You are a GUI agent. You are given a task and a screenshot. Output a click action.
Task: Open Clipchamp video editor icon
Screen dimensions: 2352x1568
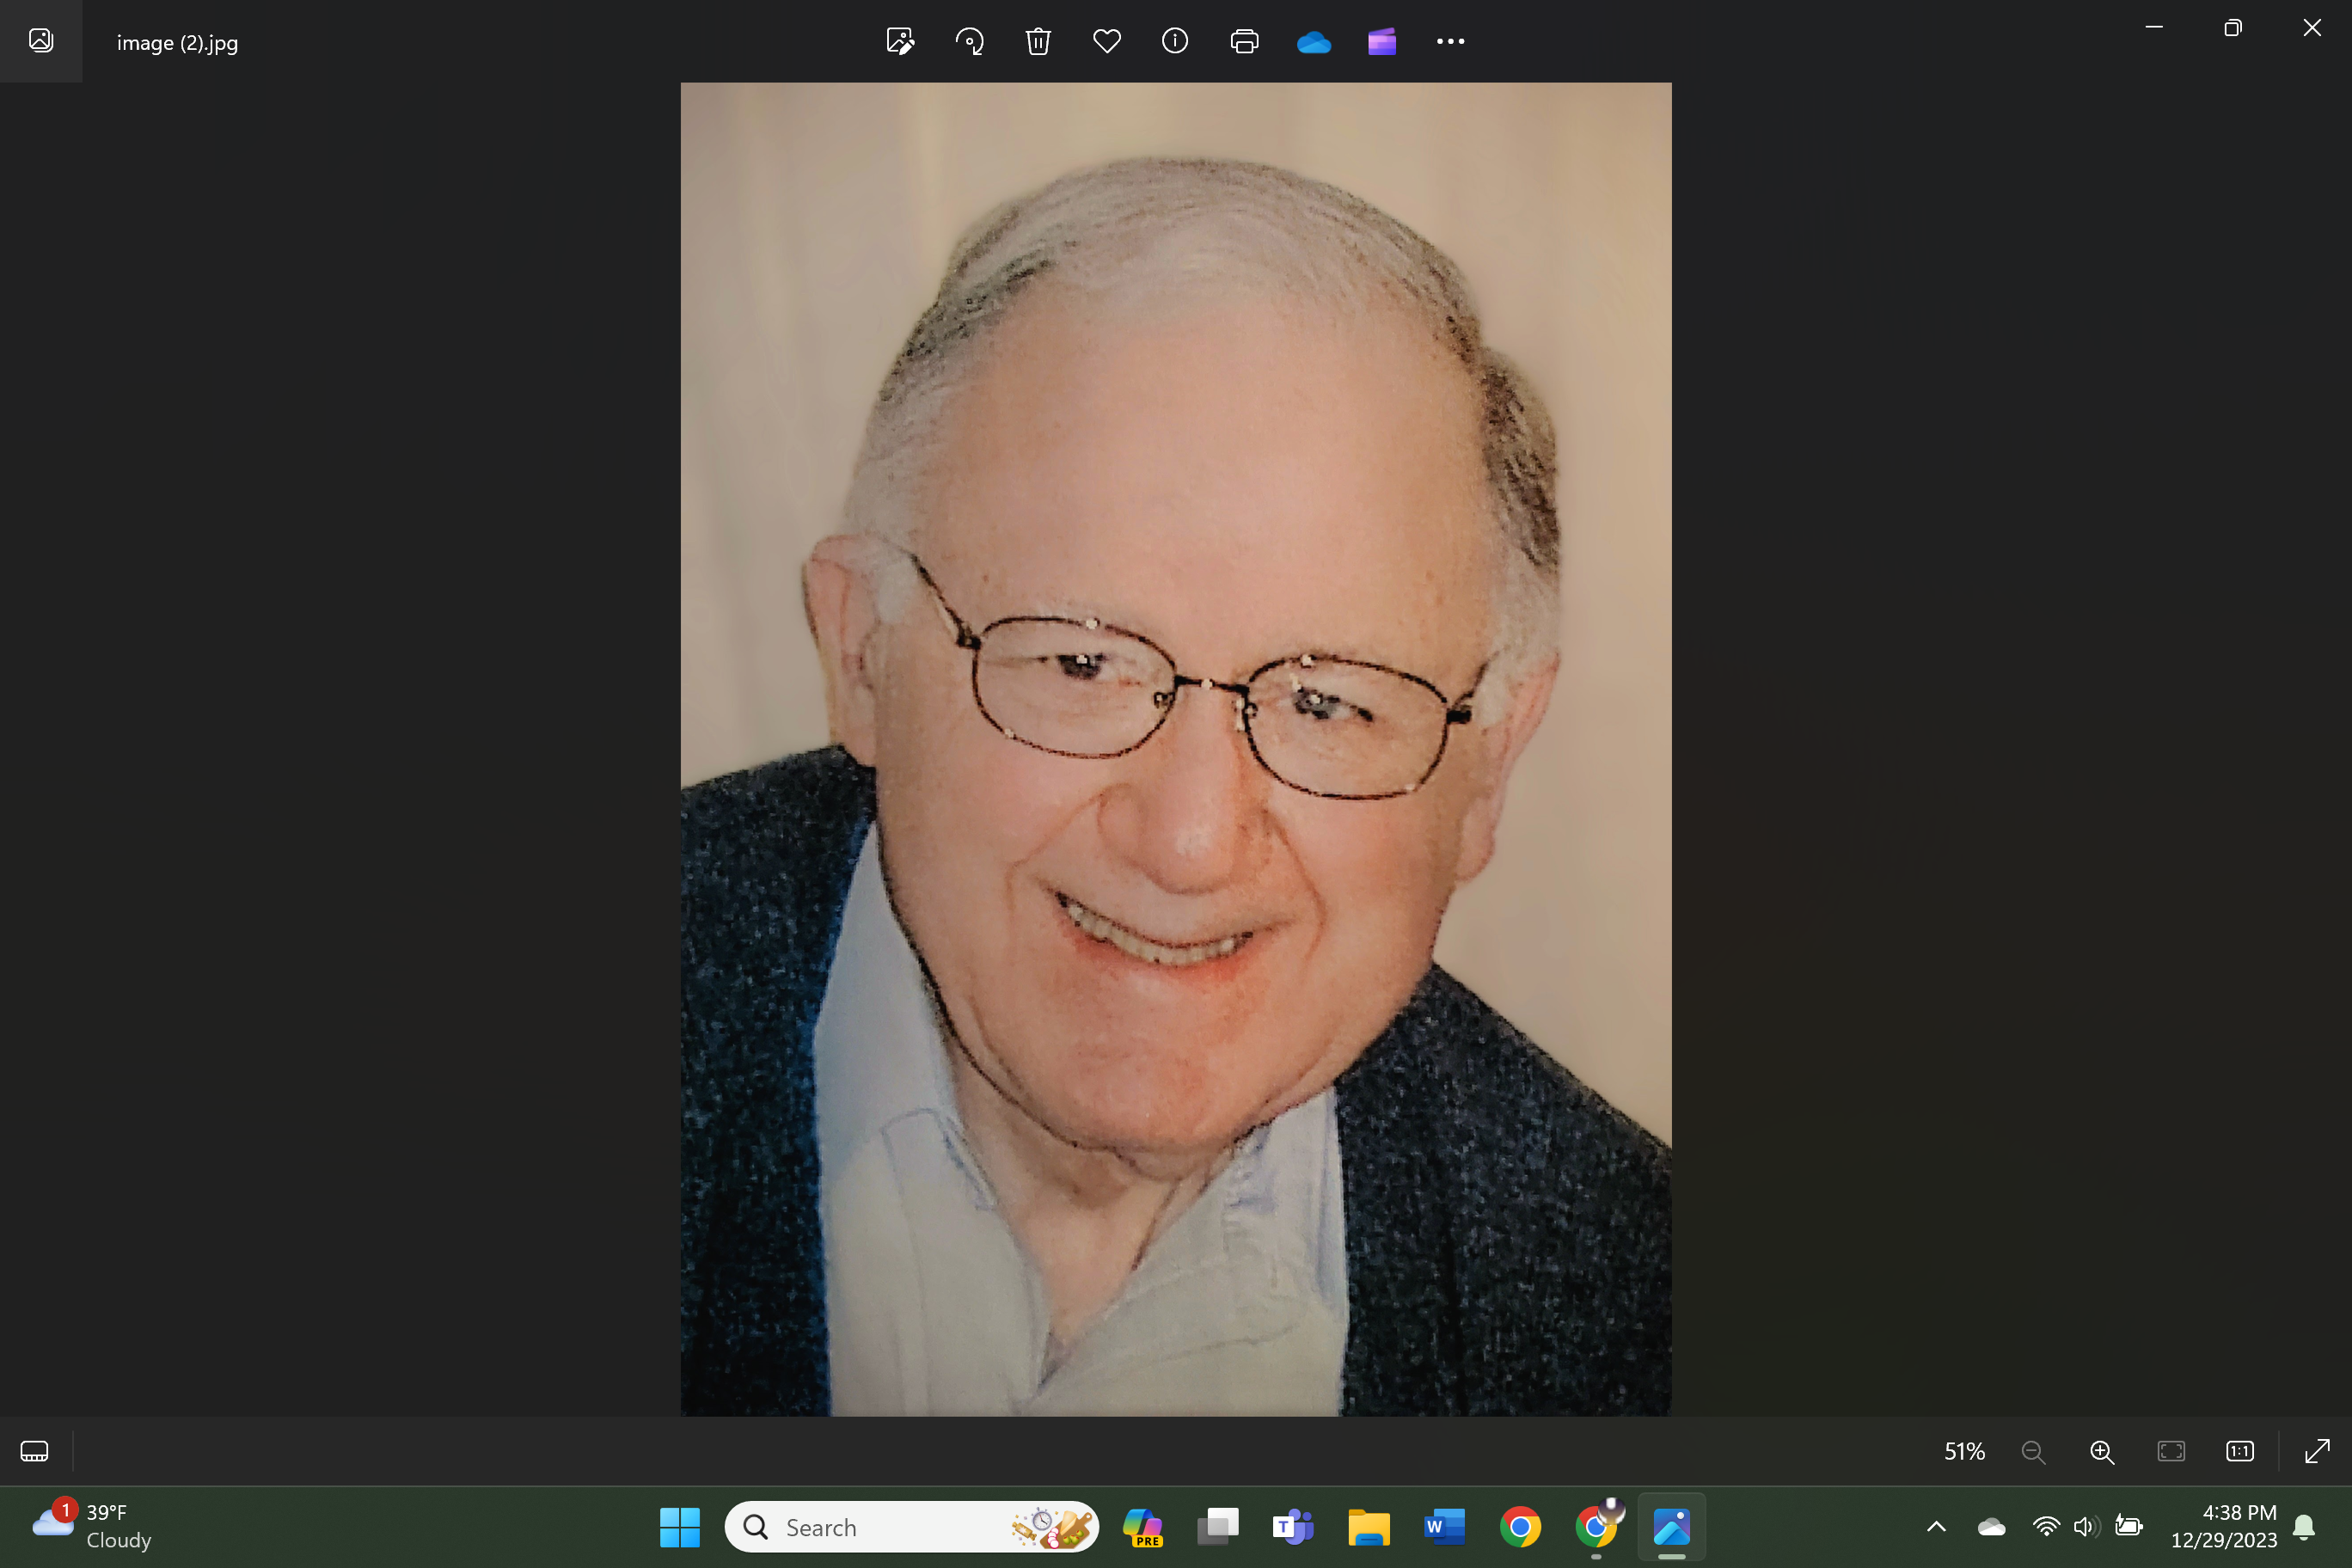click(x=1382, y=42)
